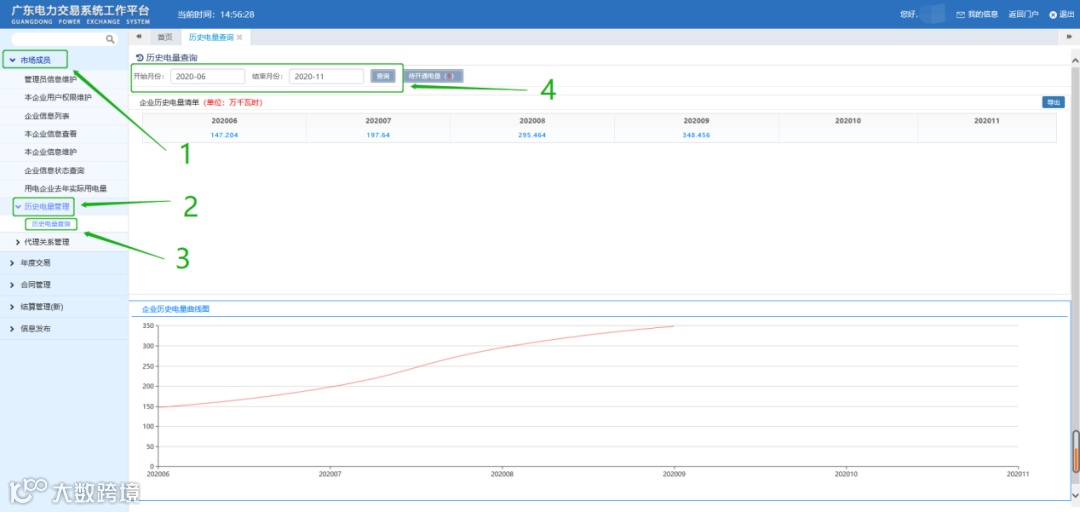The width and height of the screenshot is (1080, 512).
Task: Select 历史电量查询 in the sidebar
Action: coord(51,224)
